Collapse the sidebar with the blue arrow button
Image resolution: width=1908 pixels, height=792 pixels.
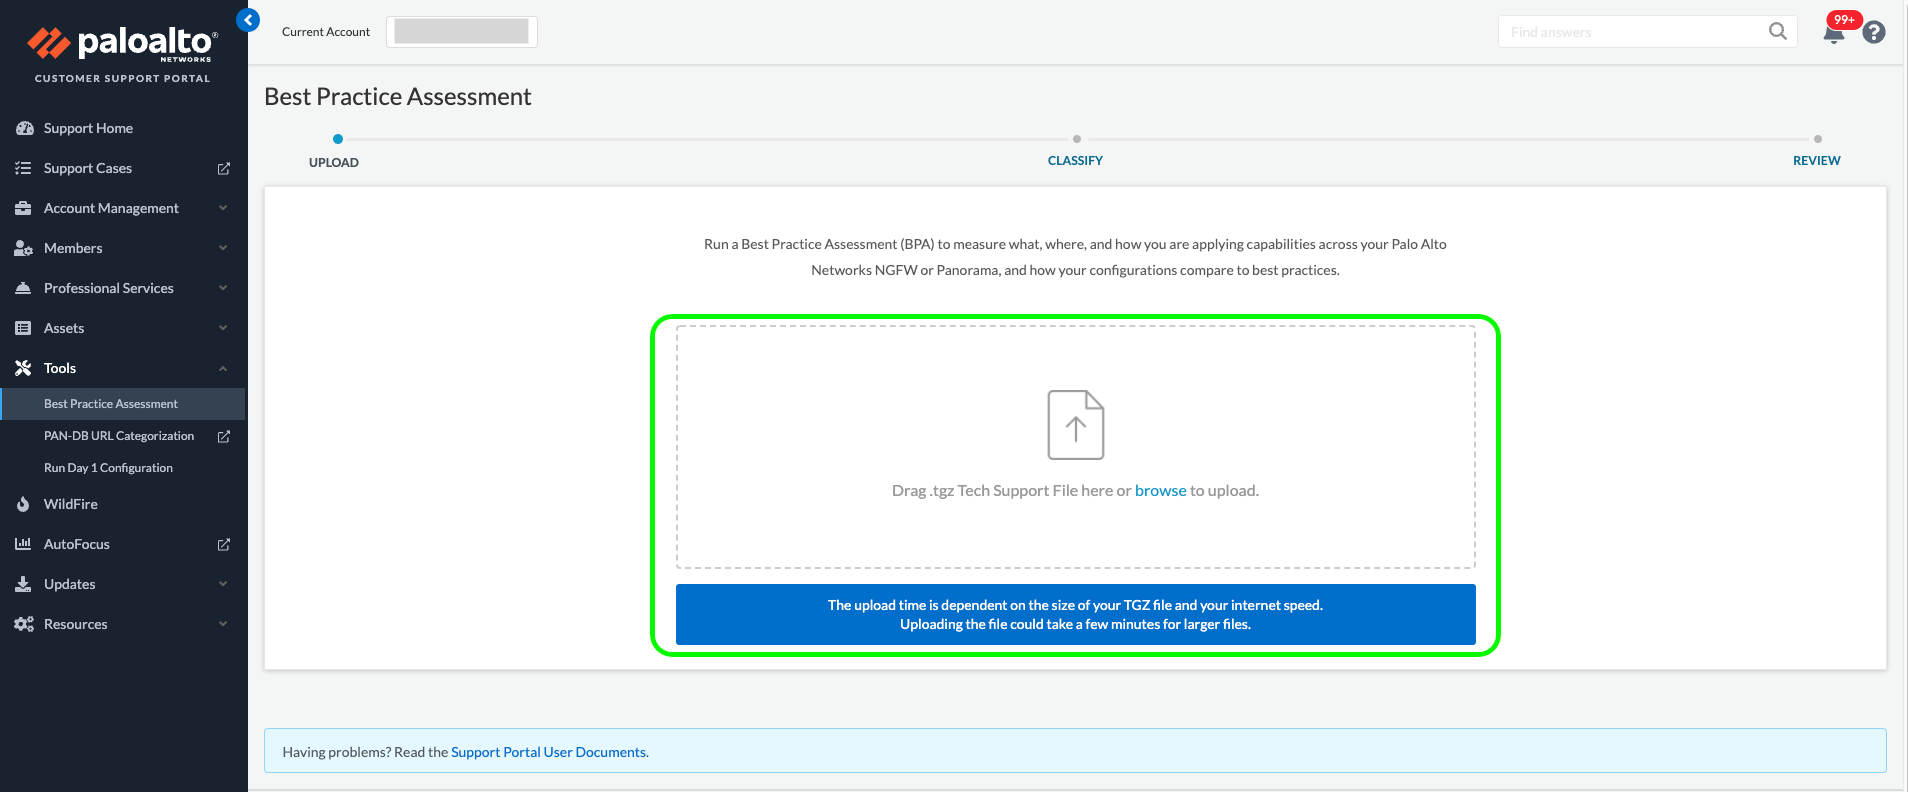(248, 19)
